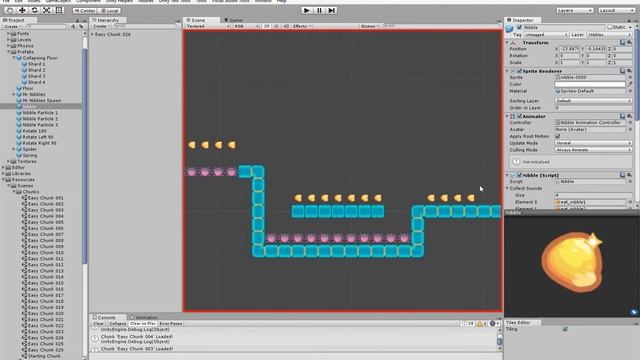Step forward one frame
Viewport: 640px width, 360px height.
[332, 10]
